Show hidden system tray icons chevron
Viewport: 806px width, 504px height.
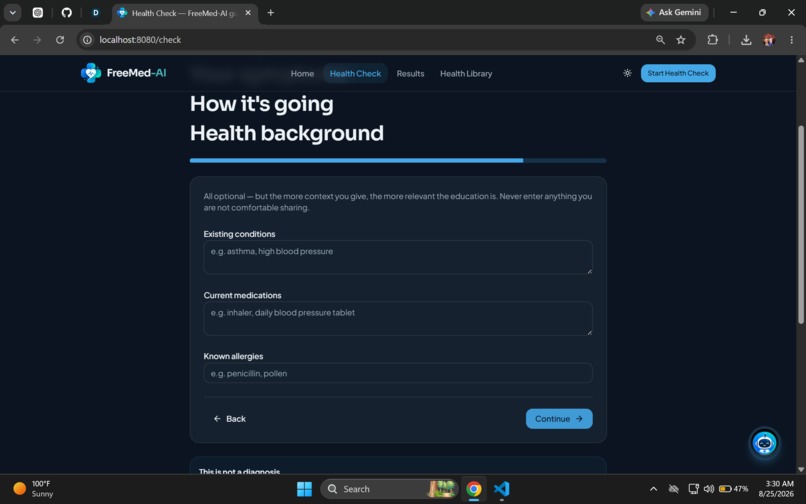(x=653, y=489)
